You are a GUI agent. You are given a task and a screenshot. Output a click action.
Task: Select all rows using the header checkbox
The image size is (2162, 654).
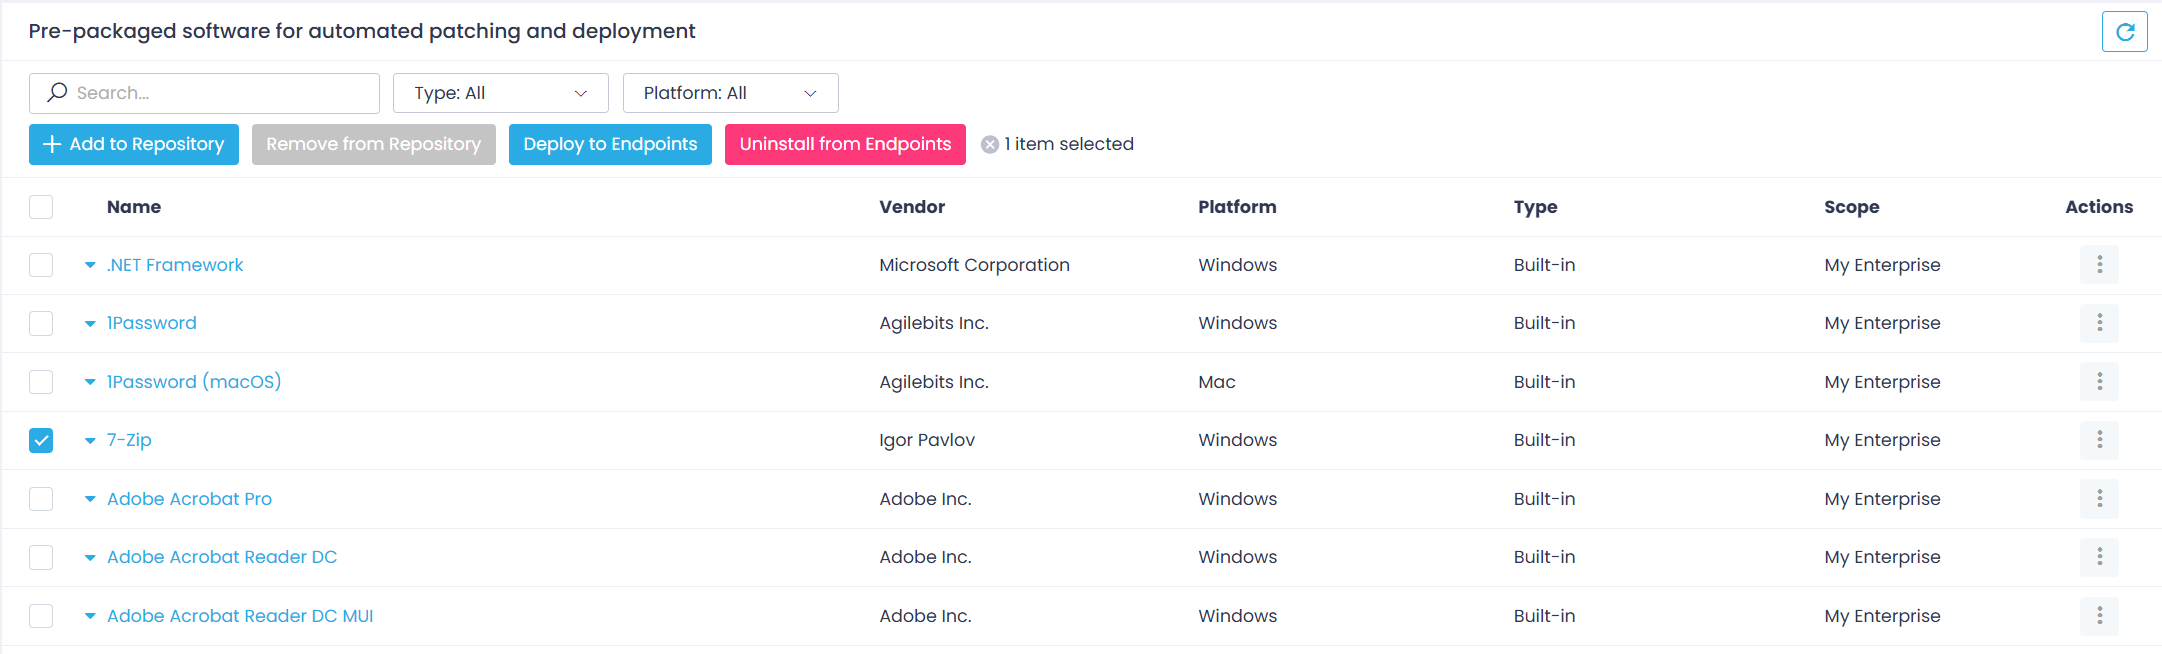(41, 207)
